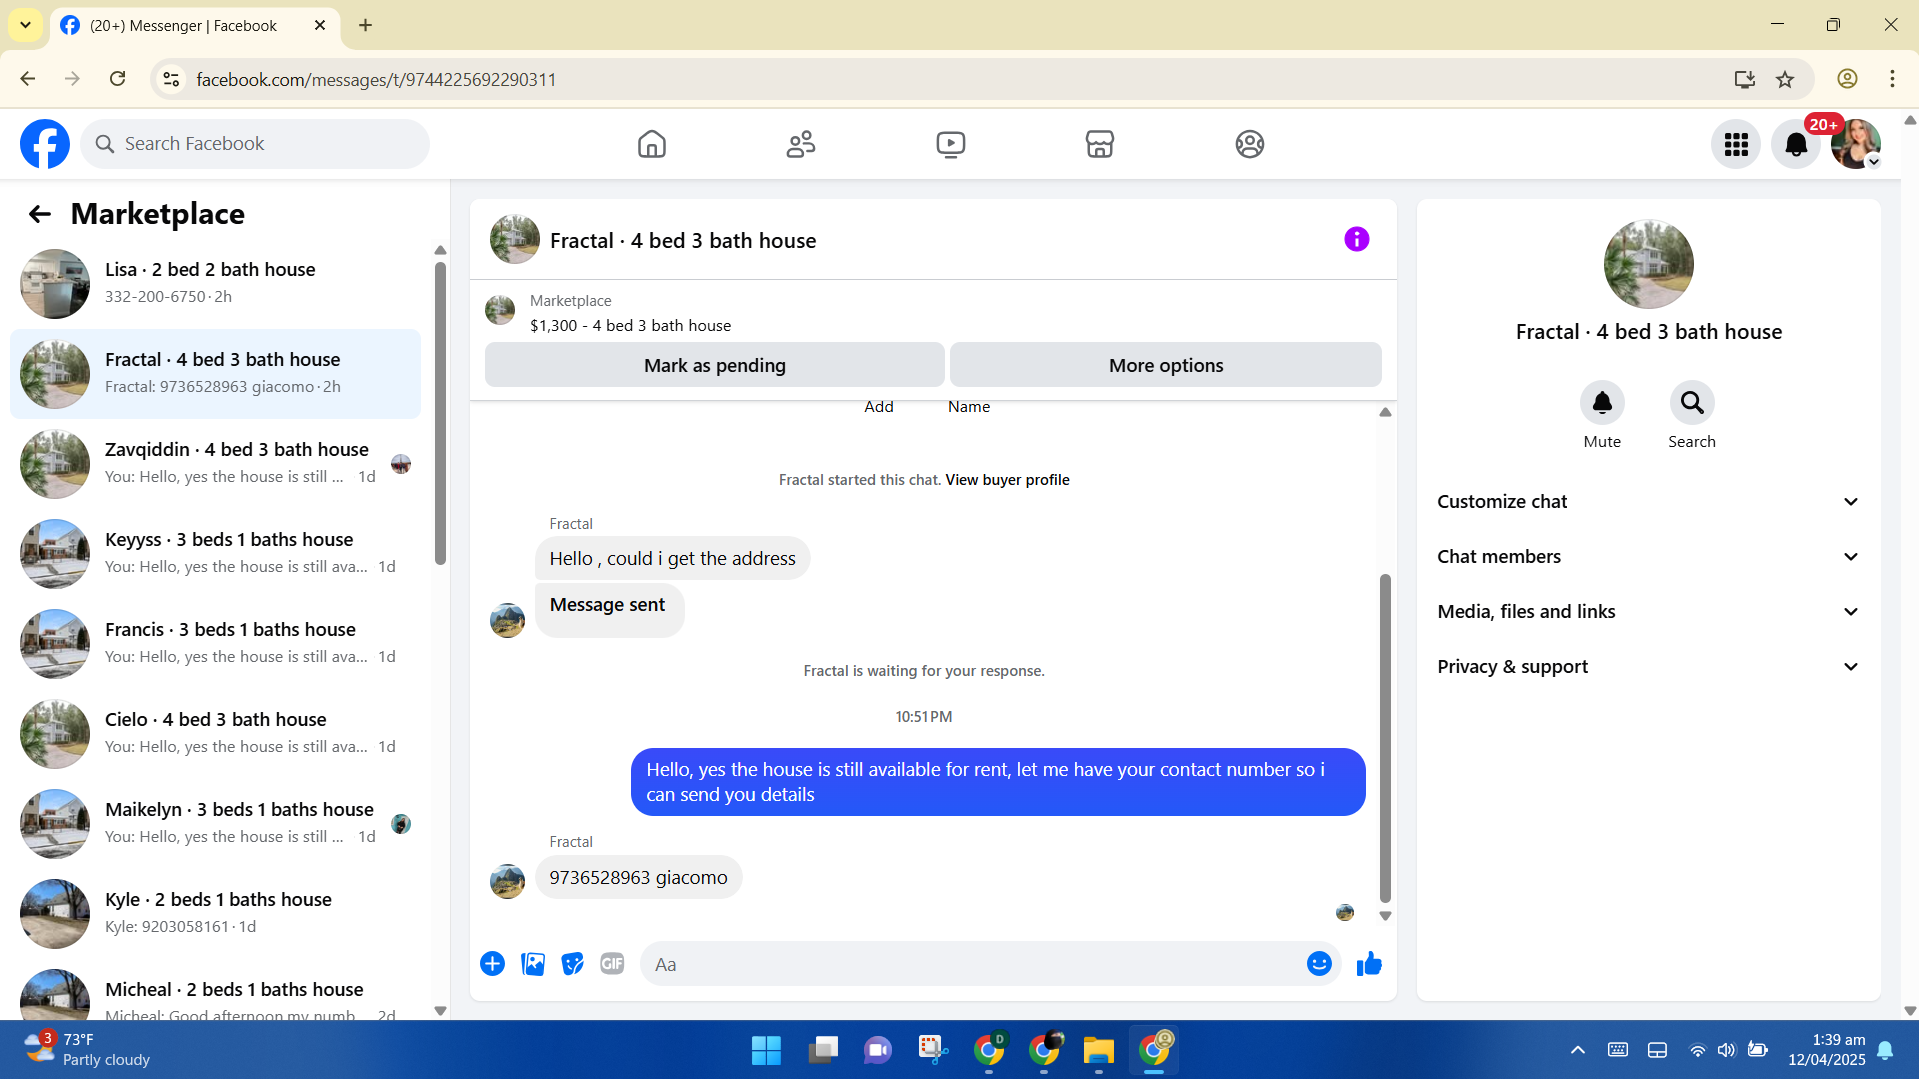
Task: Click the More options button
Action: (1166, 365)
